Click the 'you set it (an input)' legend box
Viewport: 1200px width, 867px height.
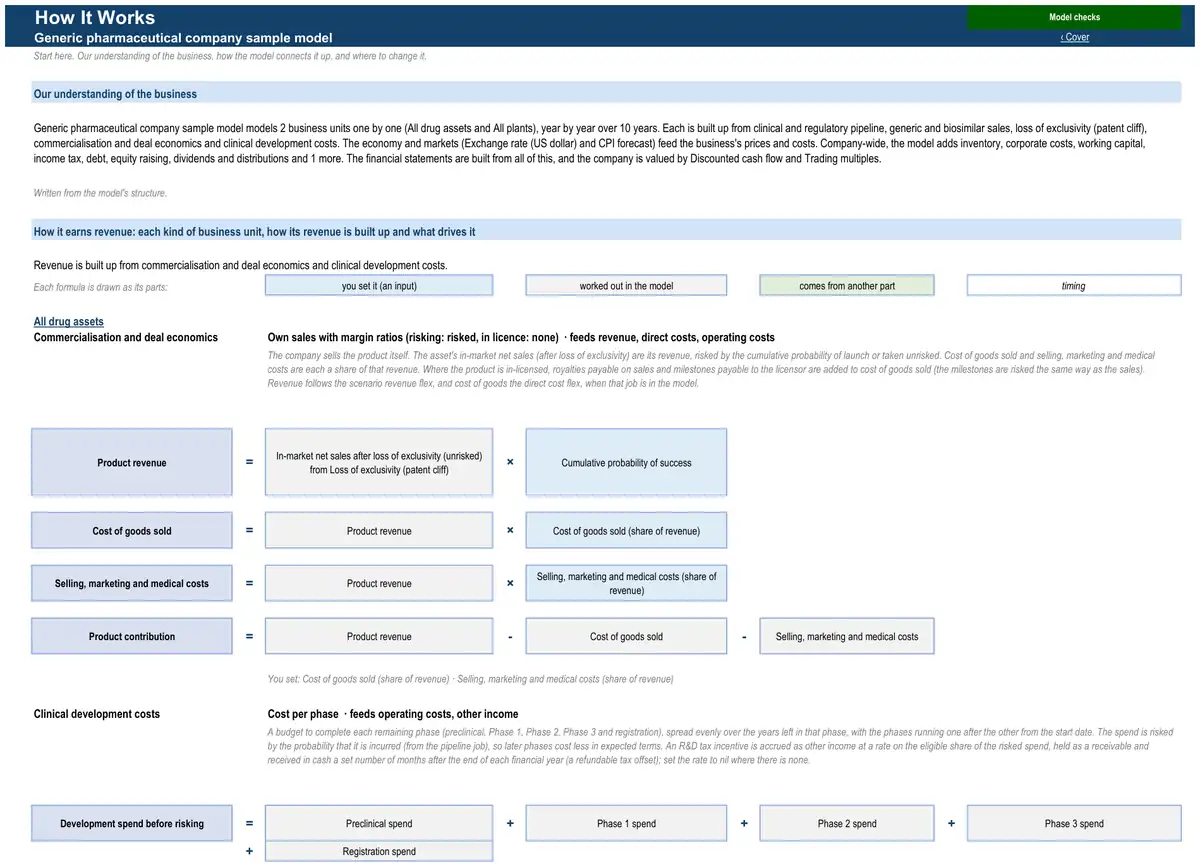click(379, 286)
